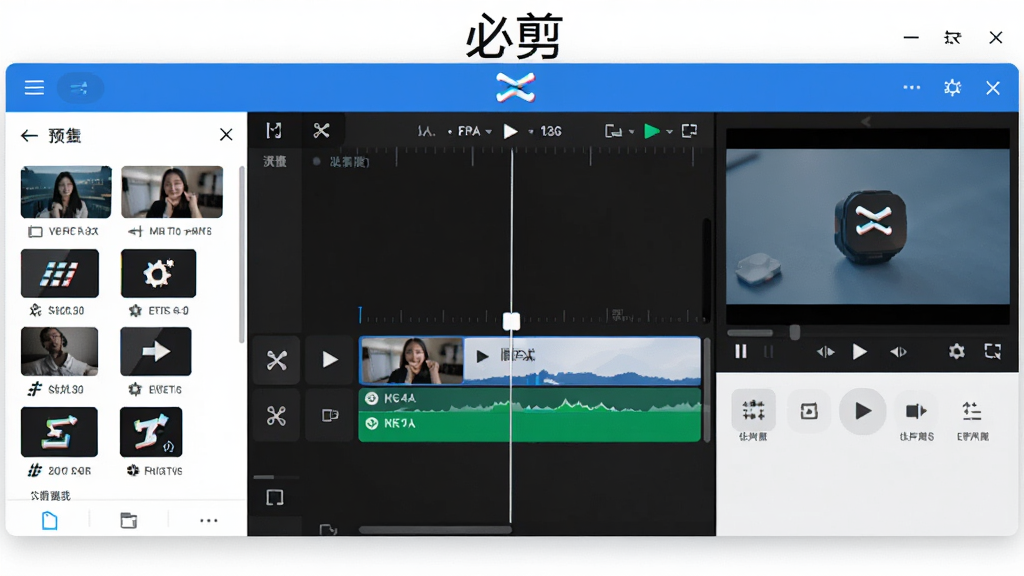Open the list sort settings button
1024x576 pixels.
[971, 411]
